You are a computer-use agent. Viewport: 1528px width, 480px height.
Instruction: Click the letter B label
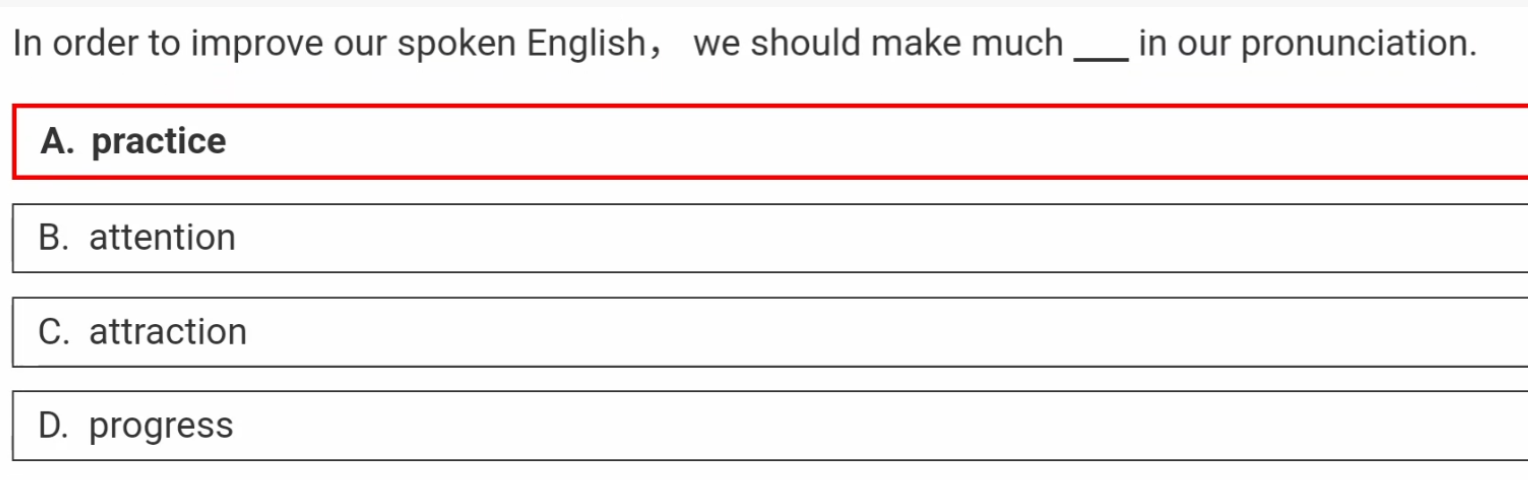coord(54,238)
